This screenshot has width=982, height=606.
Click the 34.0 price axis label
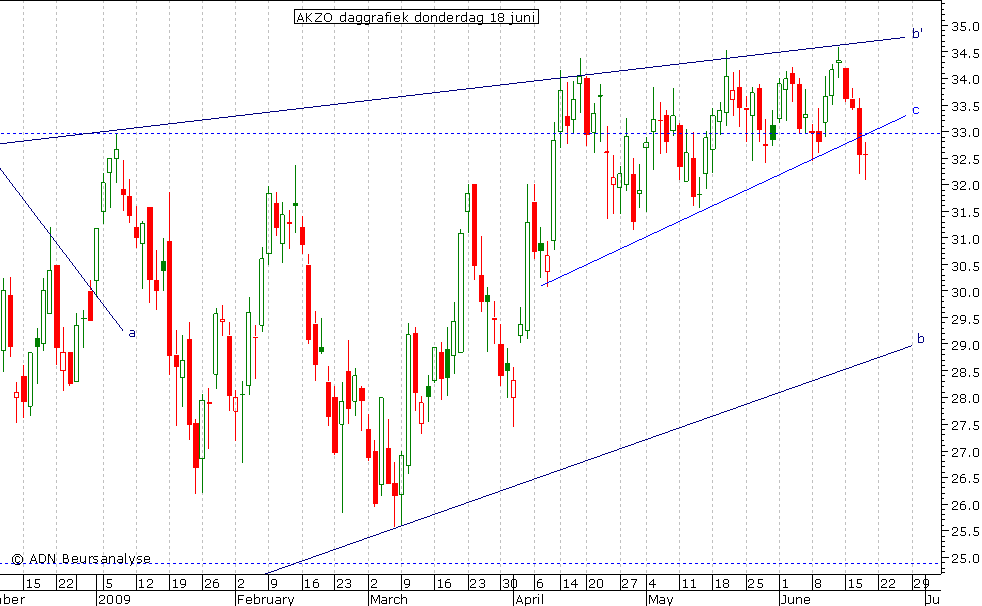[x=965, y=80]
